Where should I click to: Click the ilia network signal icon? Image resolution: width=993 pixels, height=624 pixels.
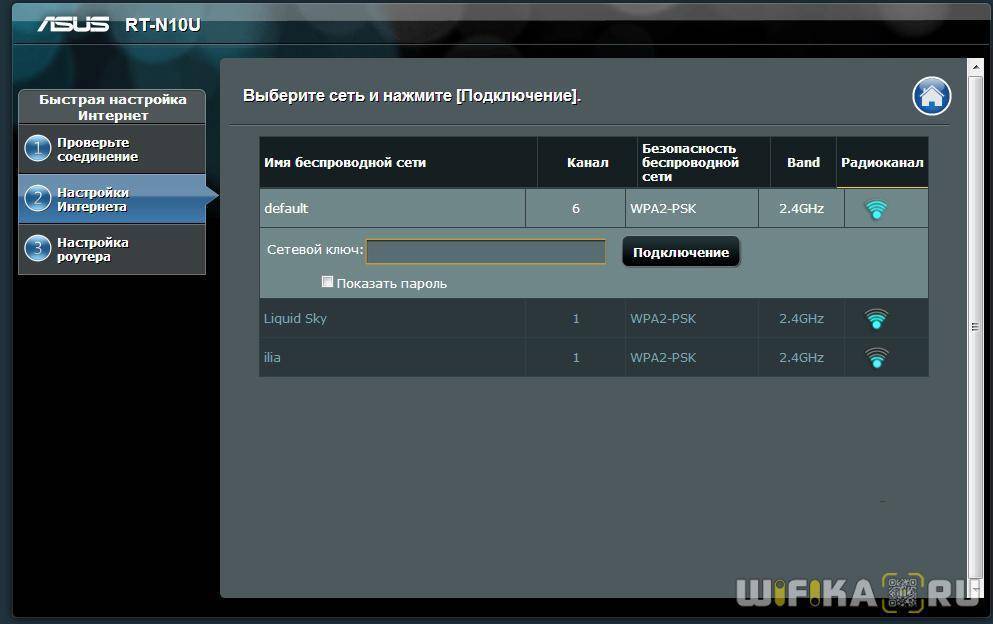tap(876, 358)
